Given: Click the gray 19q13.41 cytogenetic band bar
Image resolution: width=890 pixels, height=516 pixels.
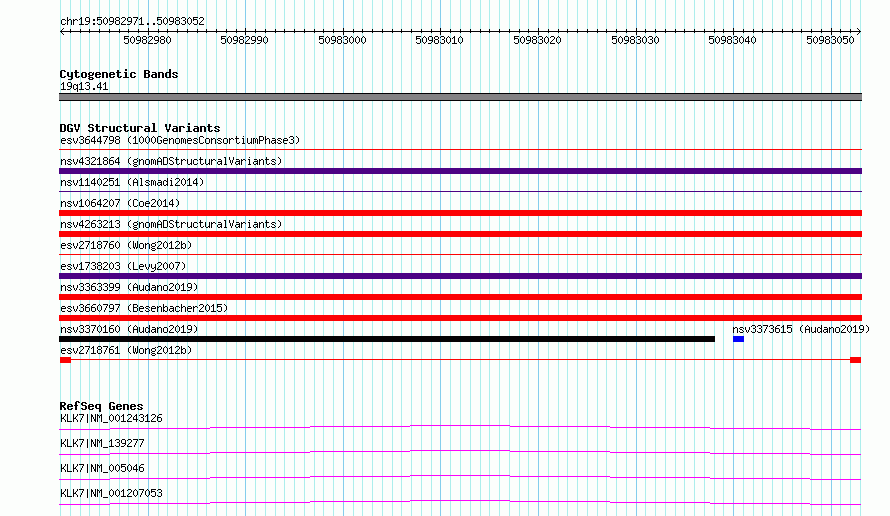Looking at the screenshot, I should (460, 97).
